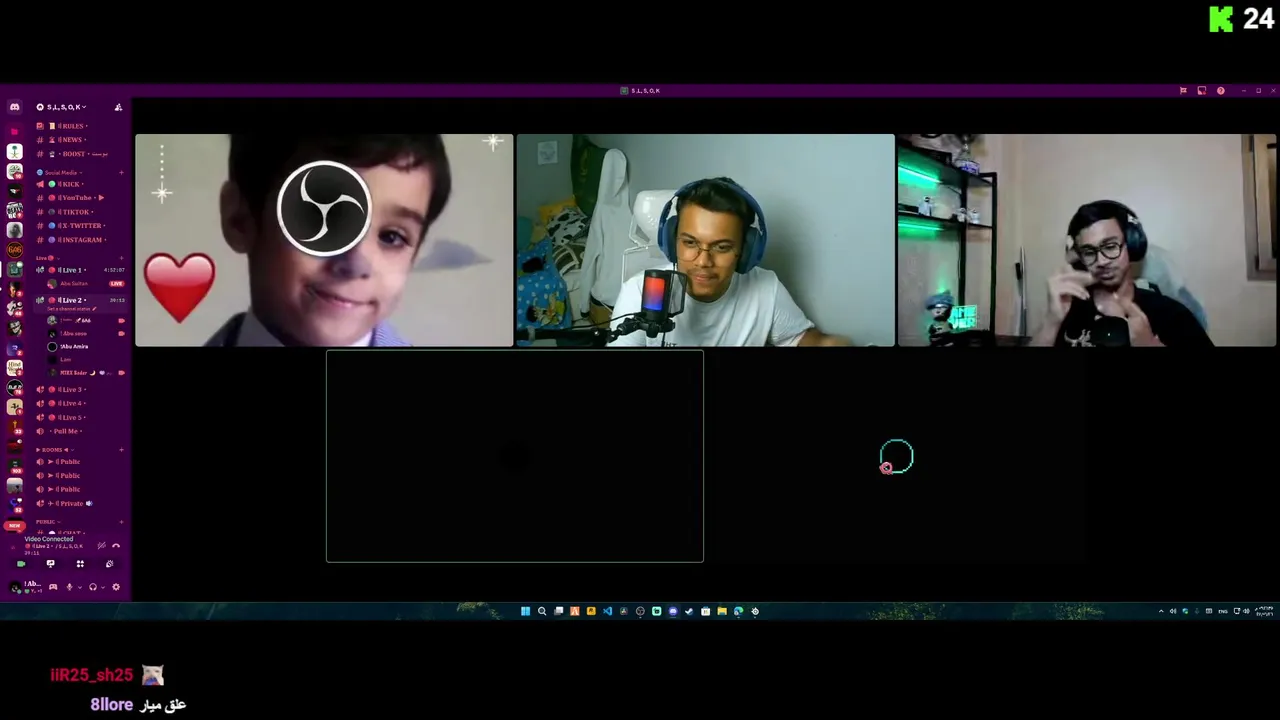Add channel to ROOMS category plus icon
Image resolution: width=1280 pixels, height=720 pixels.
(121, 450)
